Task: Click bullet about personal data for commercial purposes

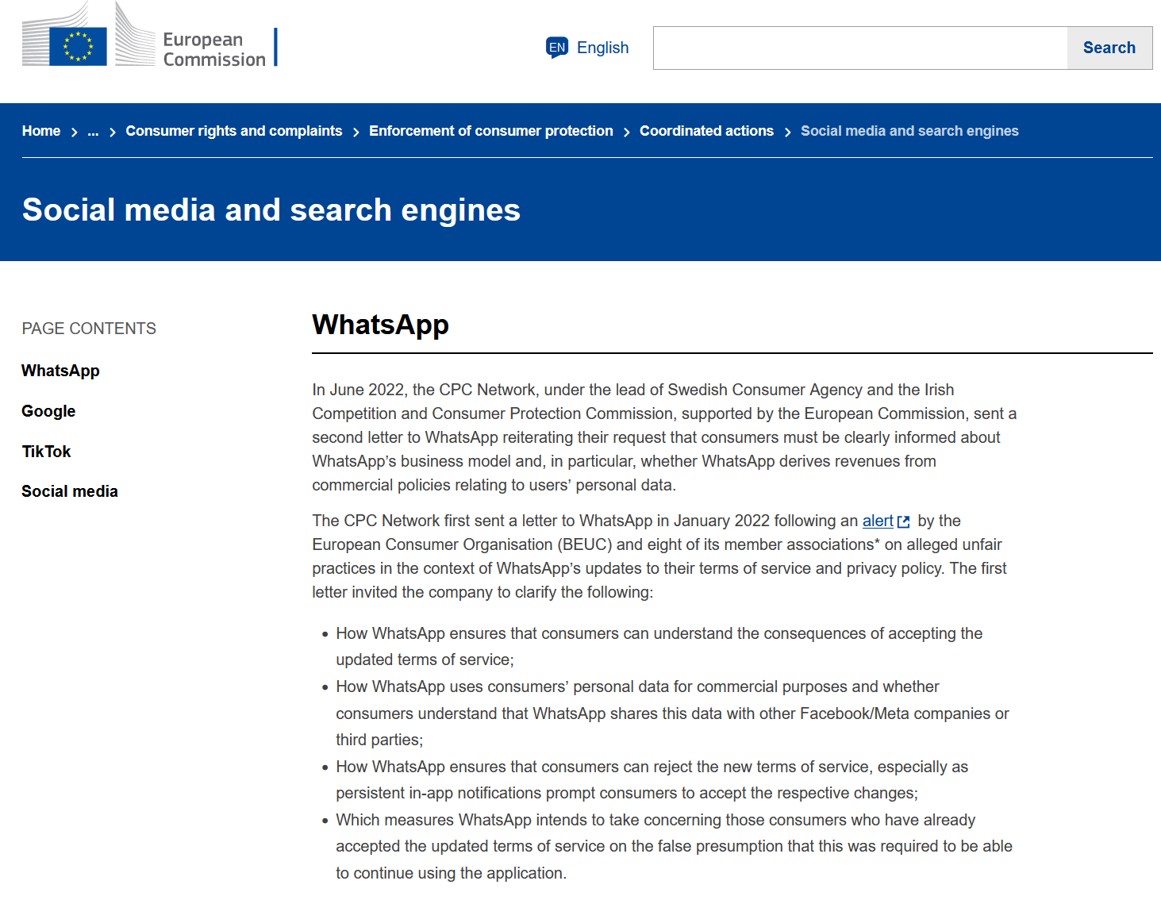Action: (x=672, y=713)
